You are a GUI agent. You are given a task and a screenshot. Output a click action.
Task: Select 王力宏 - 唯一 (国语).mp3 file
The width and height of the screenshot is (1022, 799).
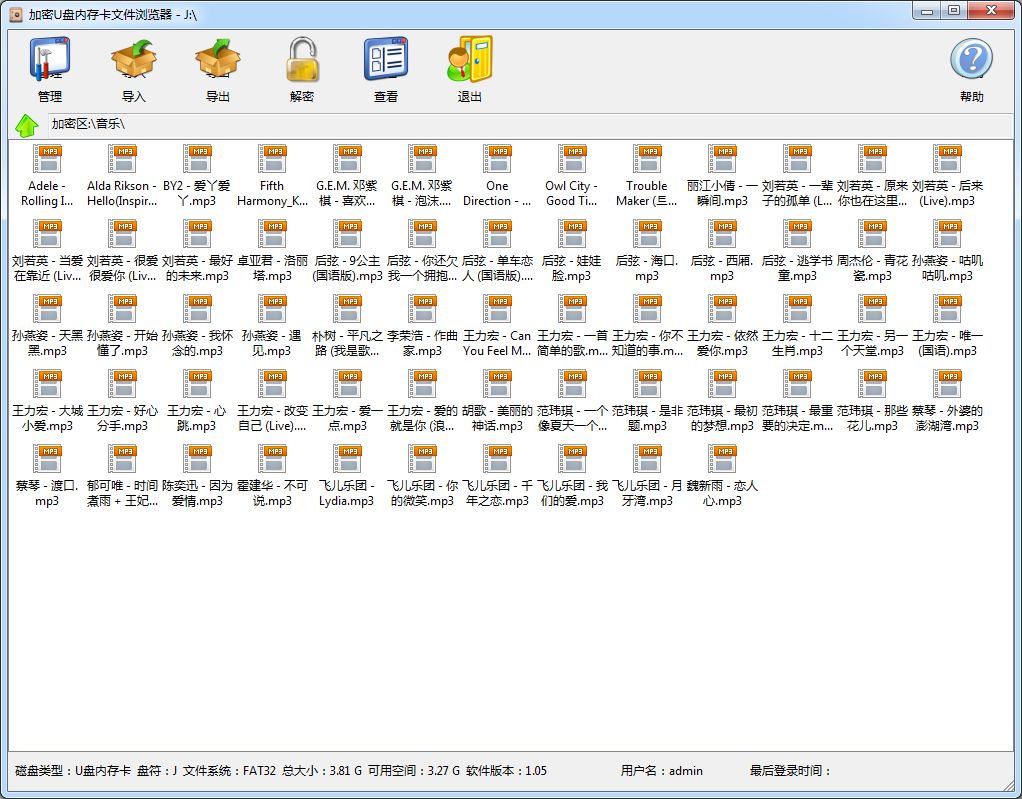947,326
